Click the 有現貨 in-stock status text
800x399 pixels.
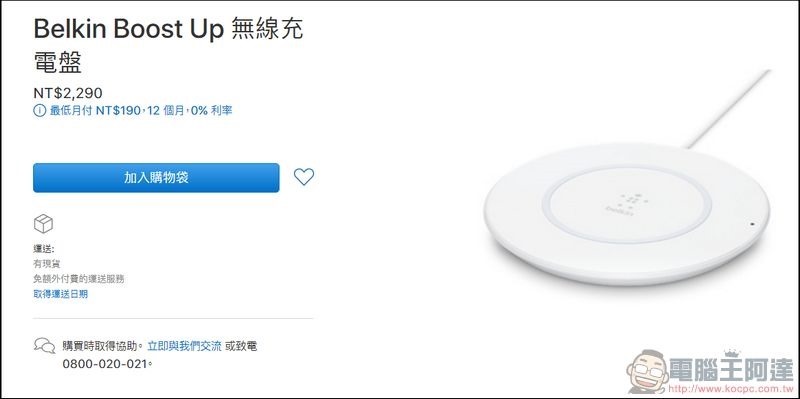coord(47,264)
